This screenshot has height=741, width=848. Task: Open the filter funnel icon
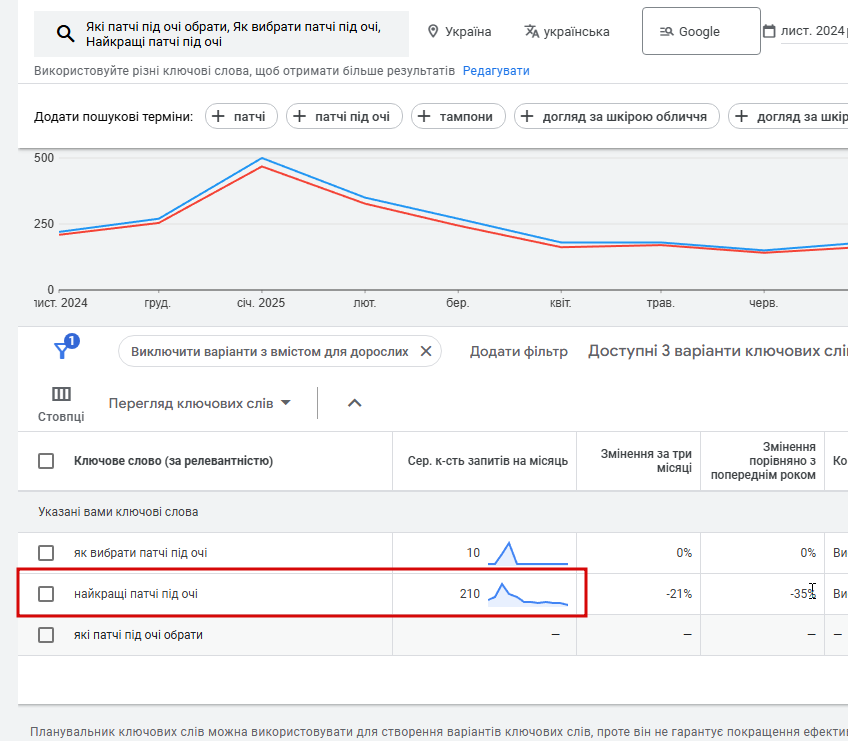pos(63,350)
